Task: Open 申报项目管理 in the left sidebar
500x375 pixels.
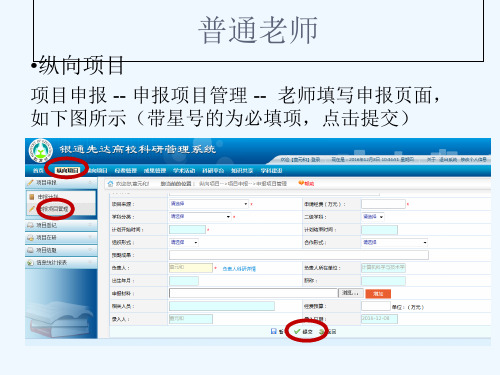Action: point(54,209)
